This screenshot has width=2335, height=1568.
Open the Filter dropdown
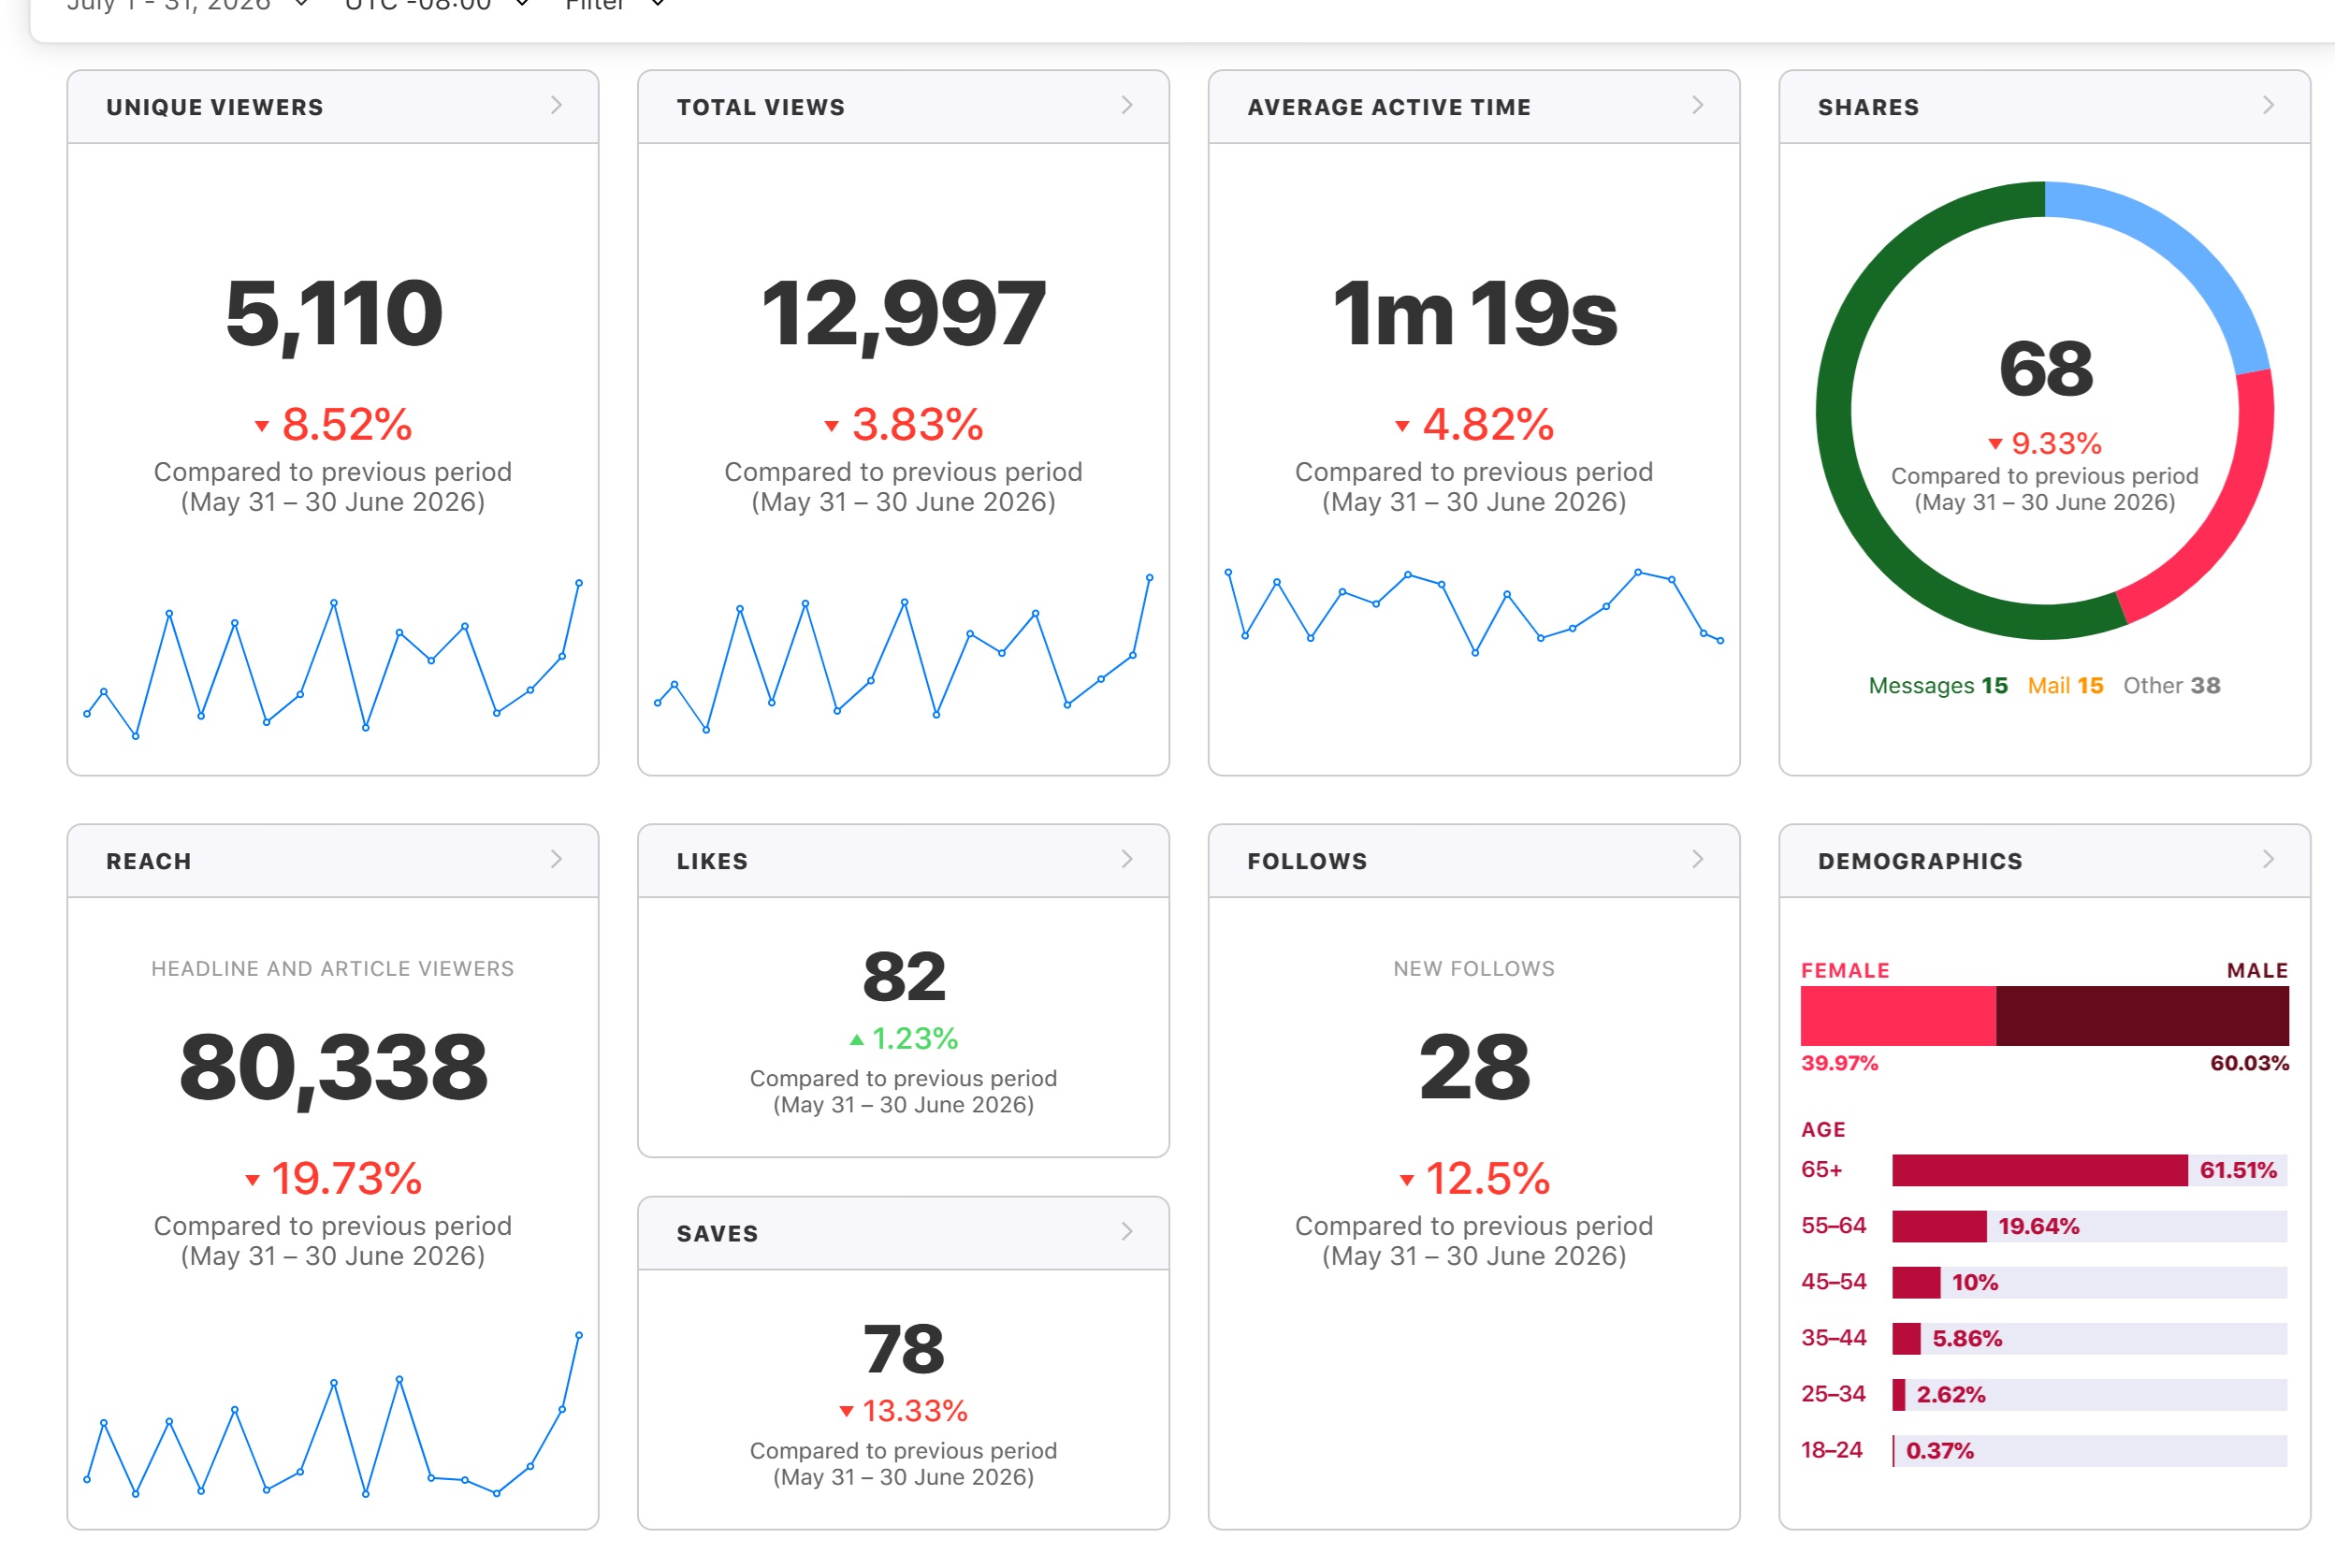tap(614, 4)
